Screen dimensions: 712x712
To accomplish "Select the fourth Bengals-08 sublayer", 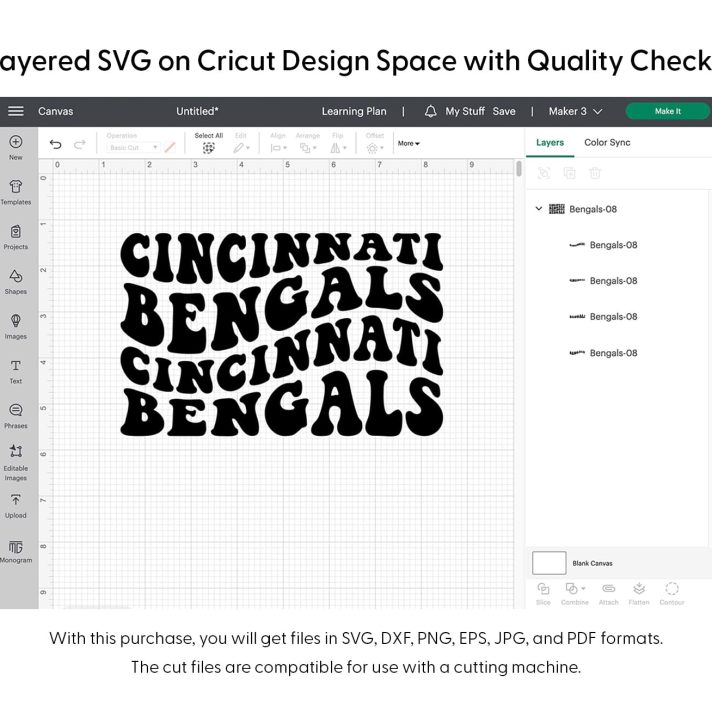I will click(x=618, y=353).
